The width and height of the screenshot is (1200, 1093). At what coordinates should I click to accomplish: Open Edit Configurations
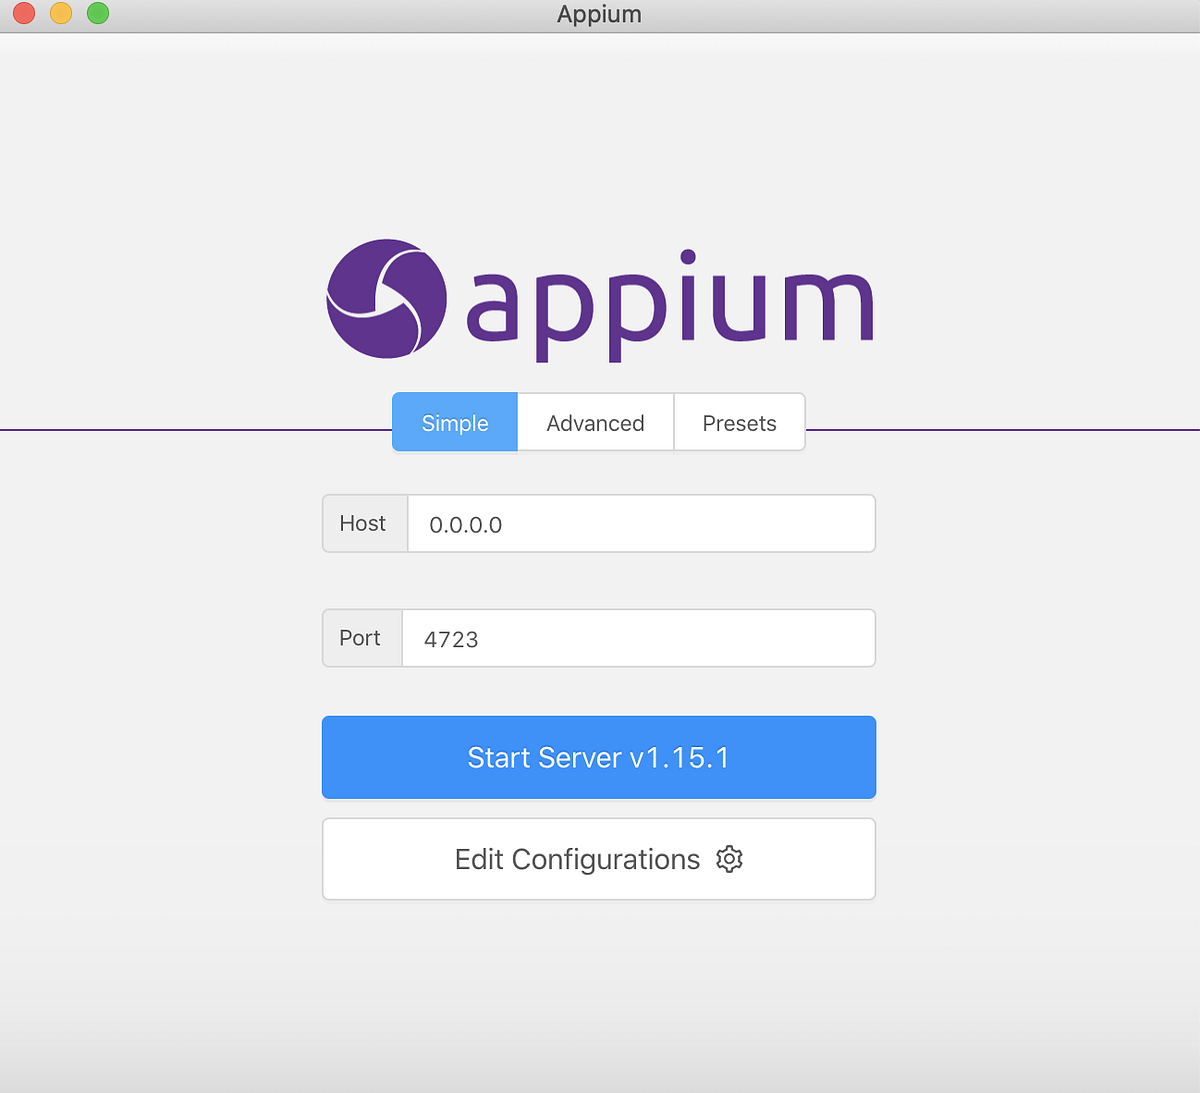point(598,859)
